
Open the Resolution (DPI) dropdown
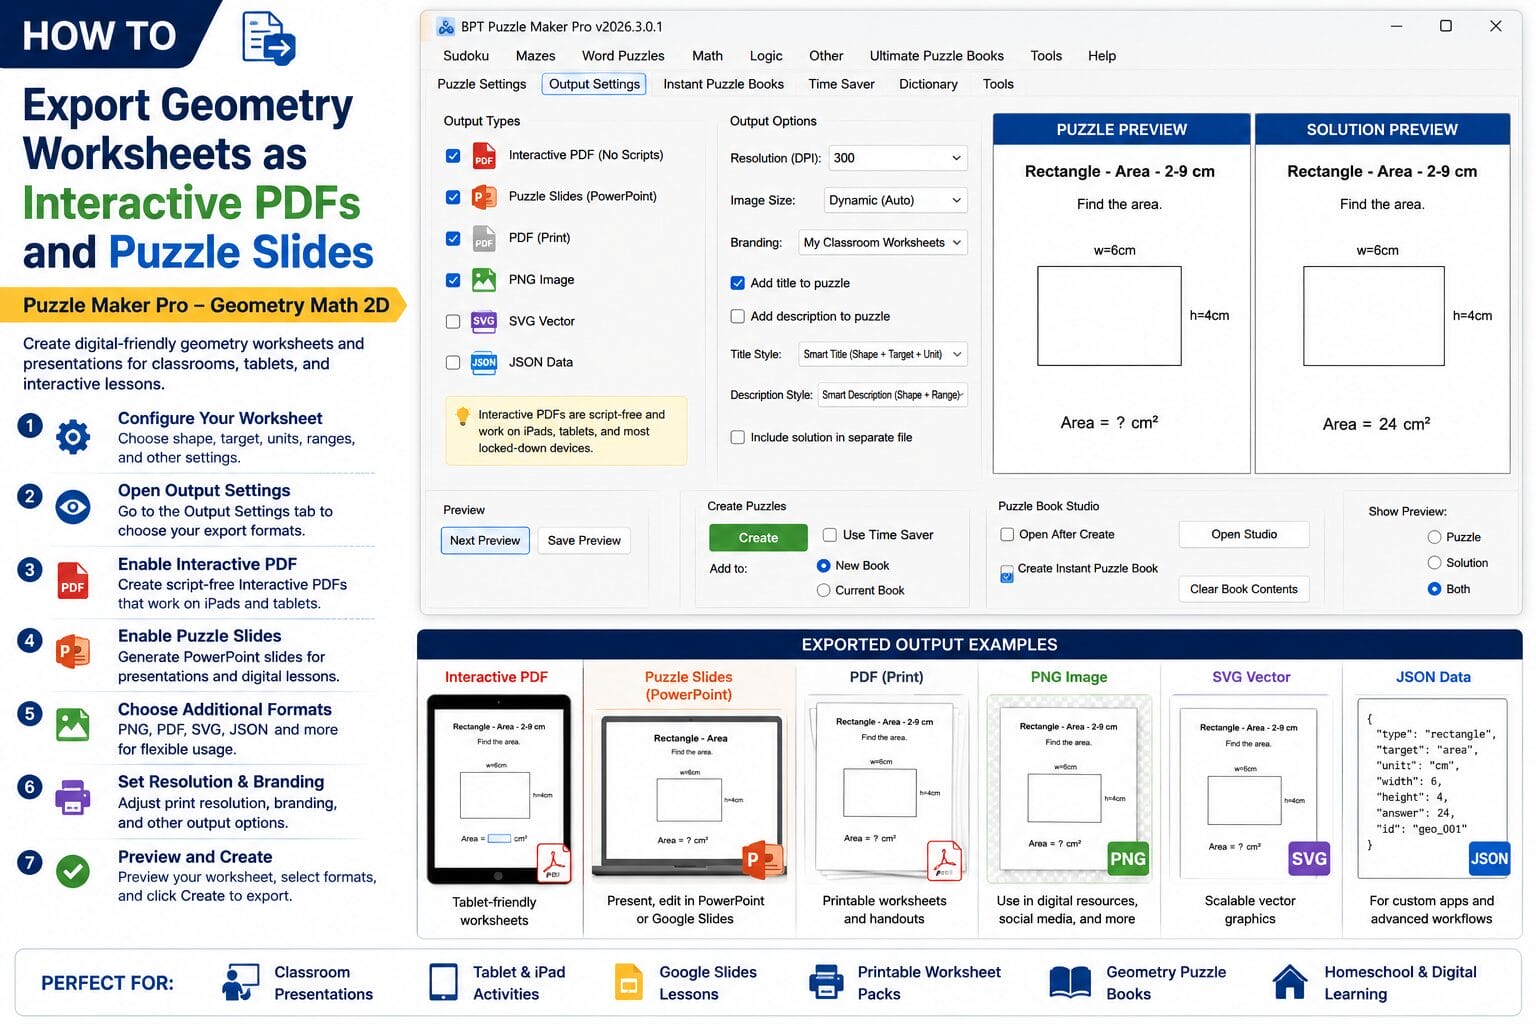point(897,158)
